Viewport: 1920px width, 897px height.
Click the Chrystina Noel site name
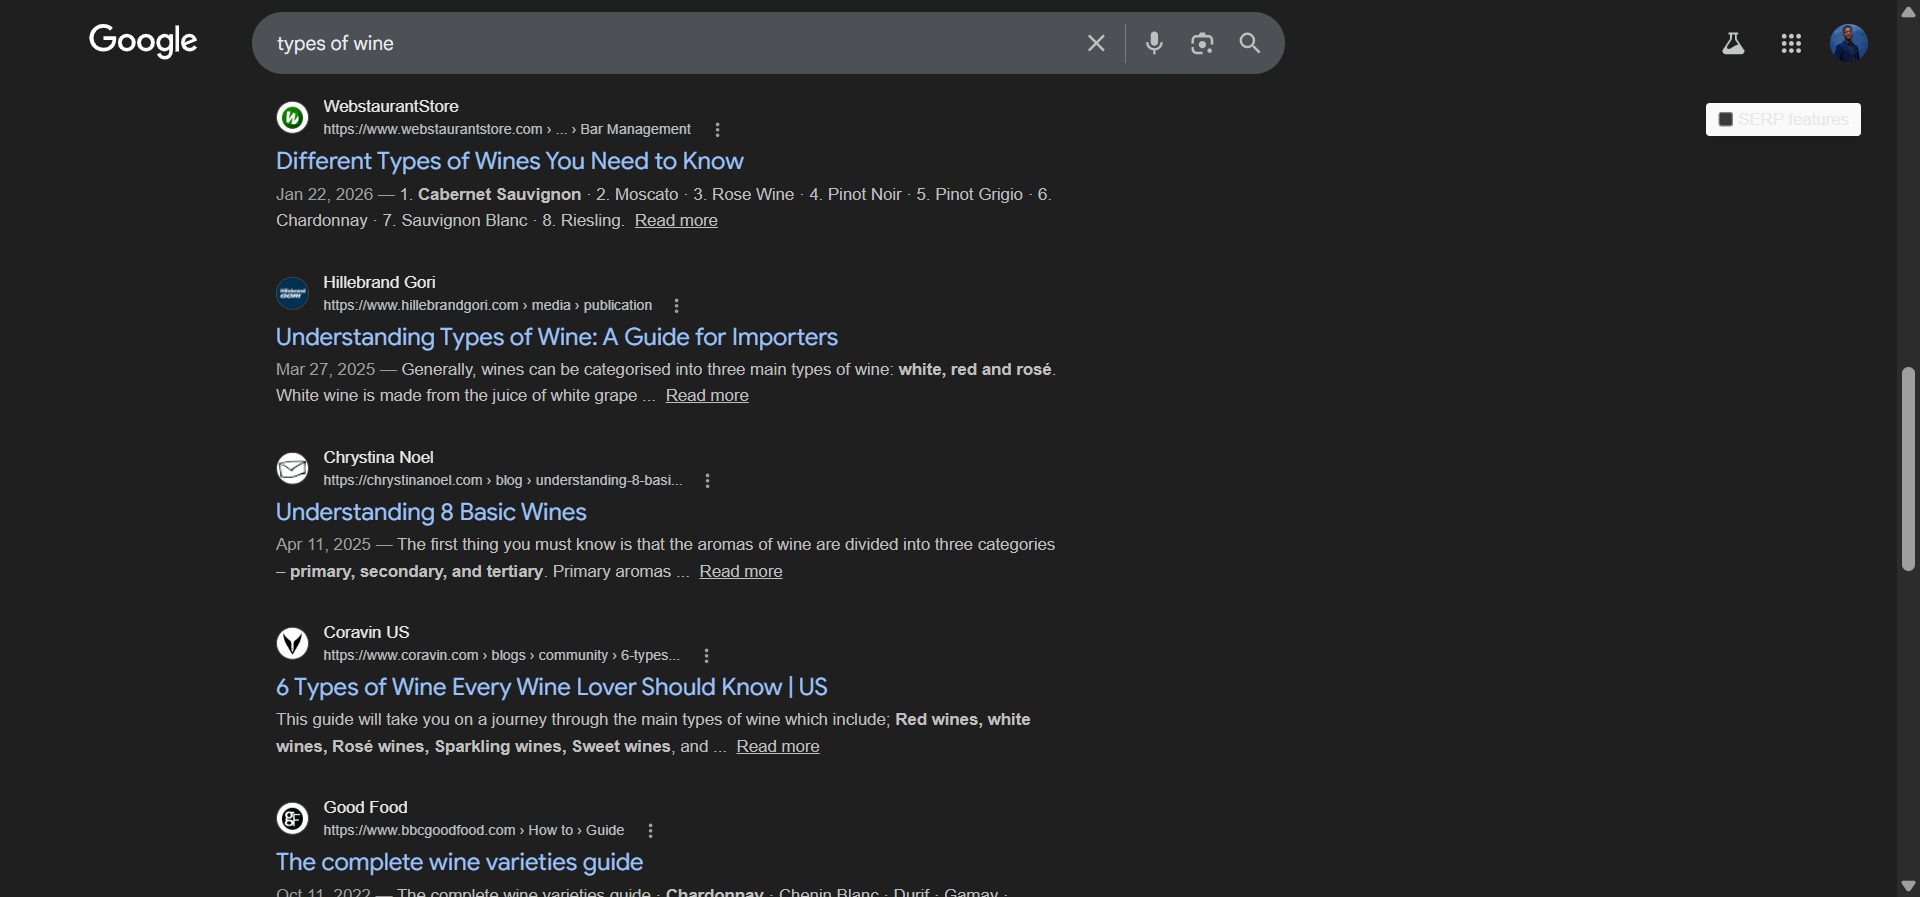(x=378, y=457)
